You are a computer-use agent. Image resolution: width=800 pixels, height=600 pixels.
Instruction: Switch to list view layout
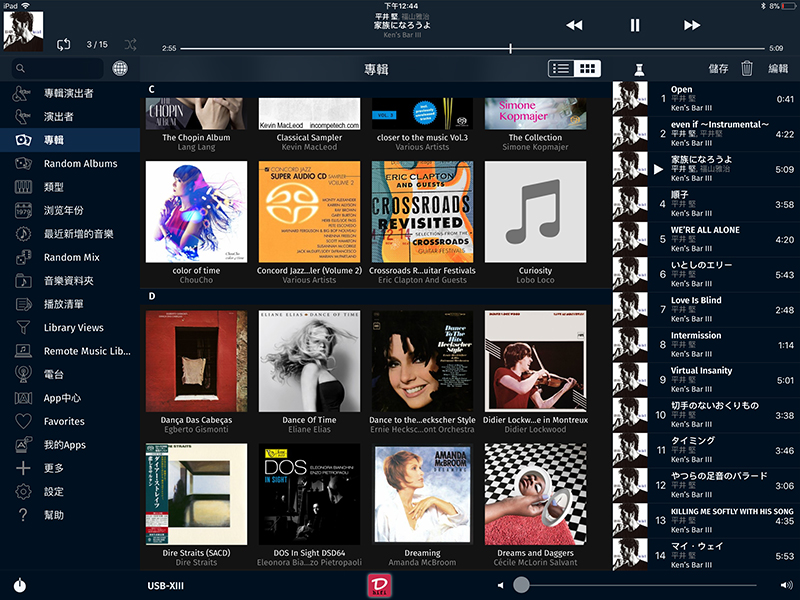click(x=561, y=69)
